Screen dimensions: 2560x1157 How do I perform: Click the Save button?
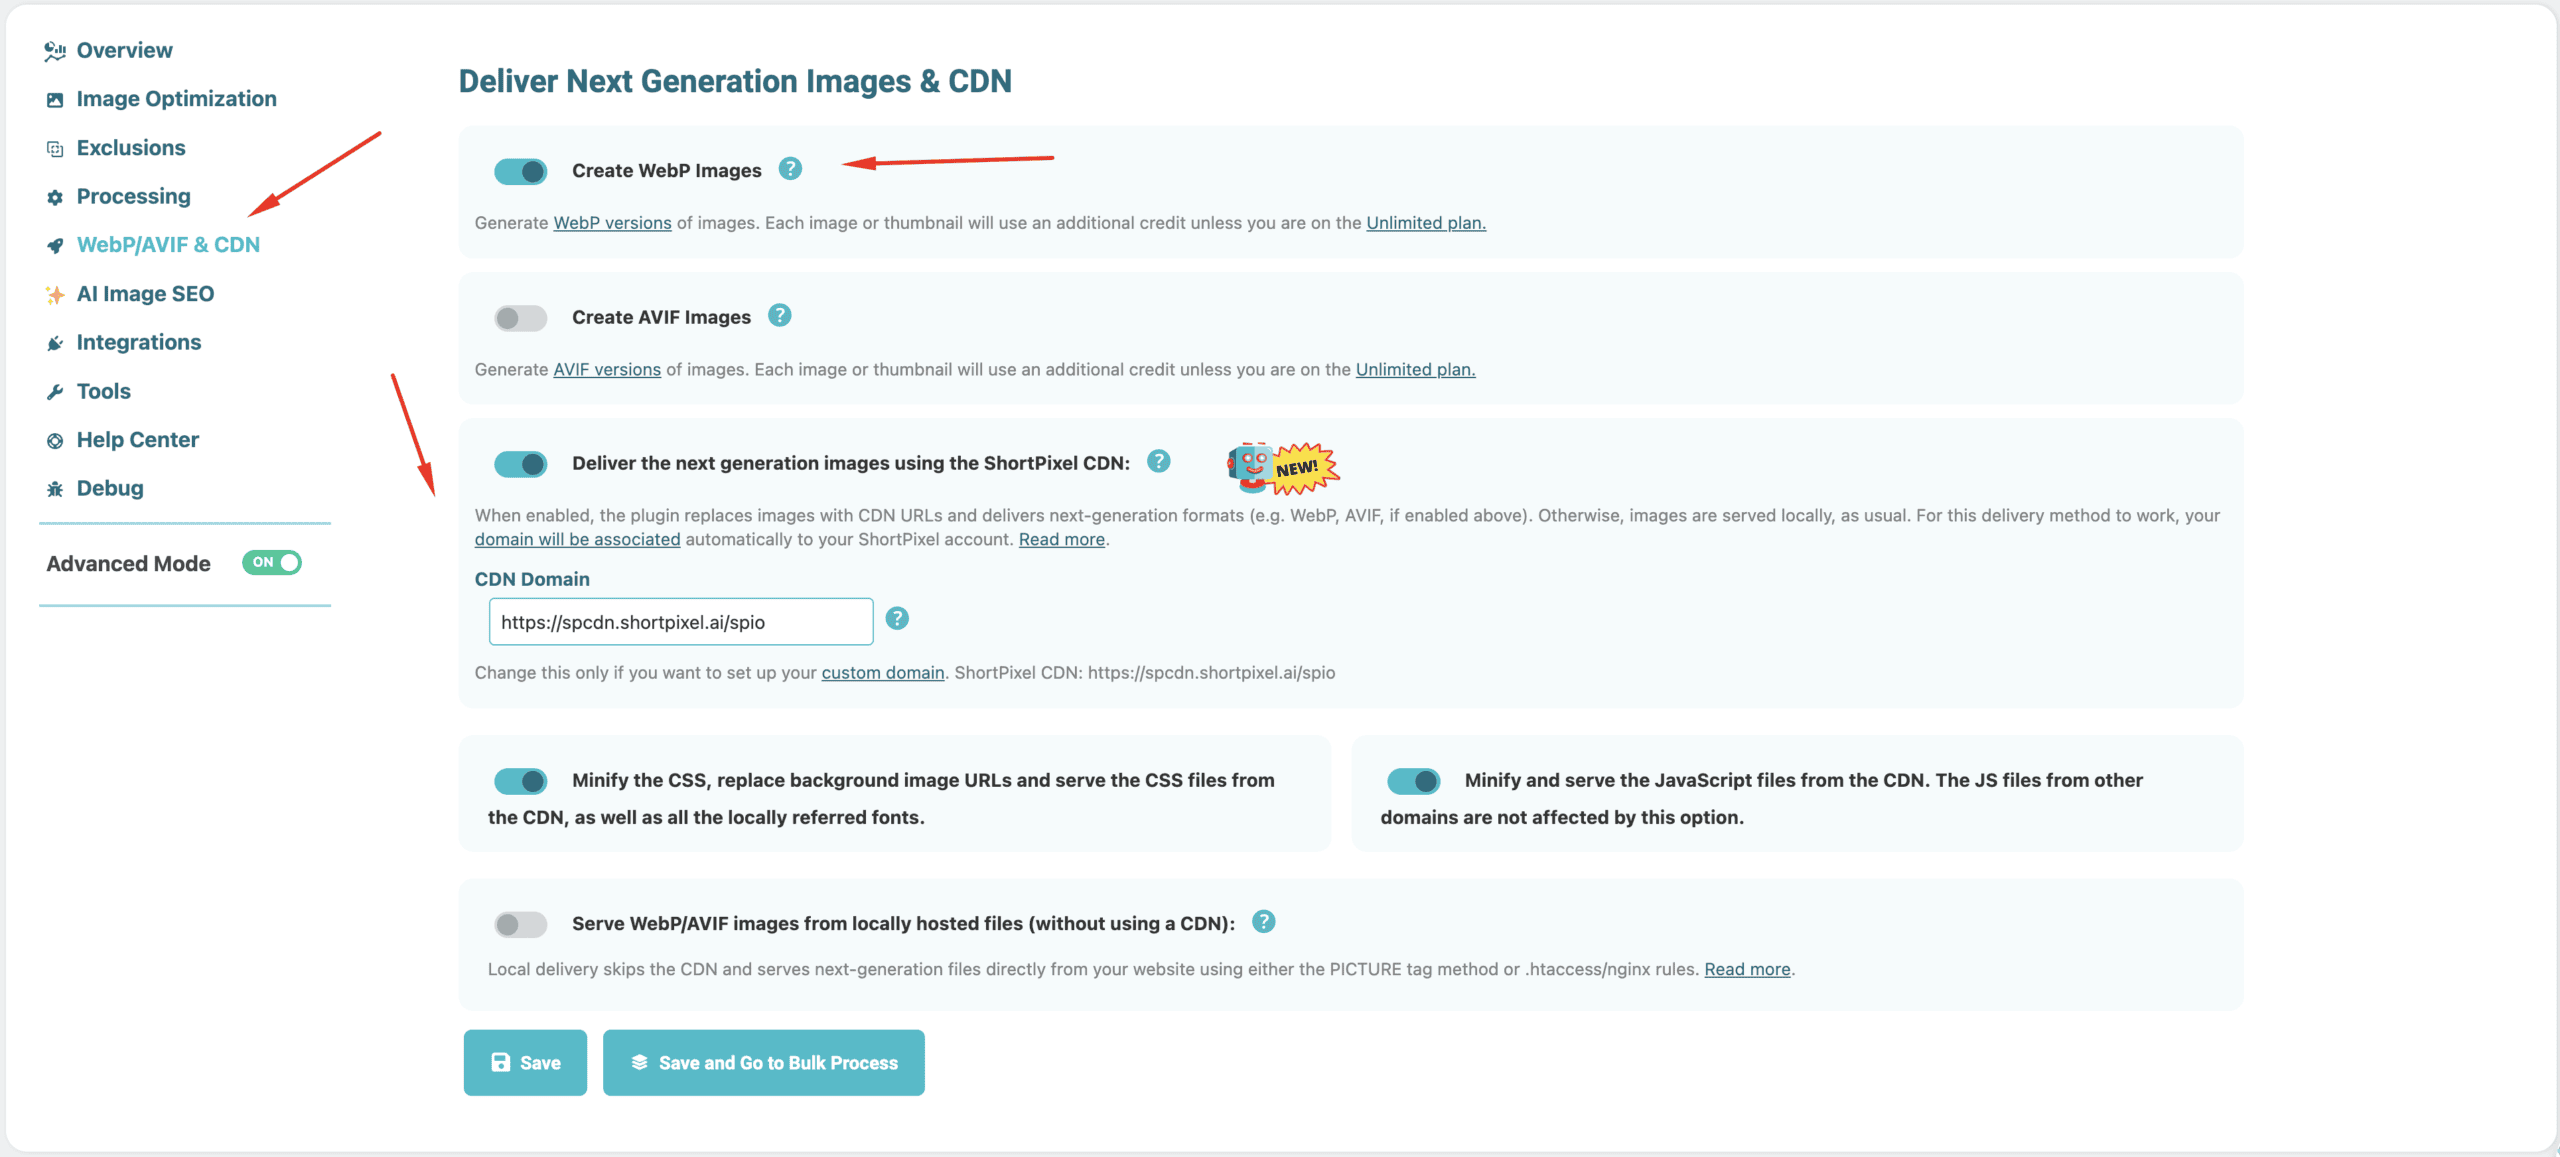pos(525,1063)
